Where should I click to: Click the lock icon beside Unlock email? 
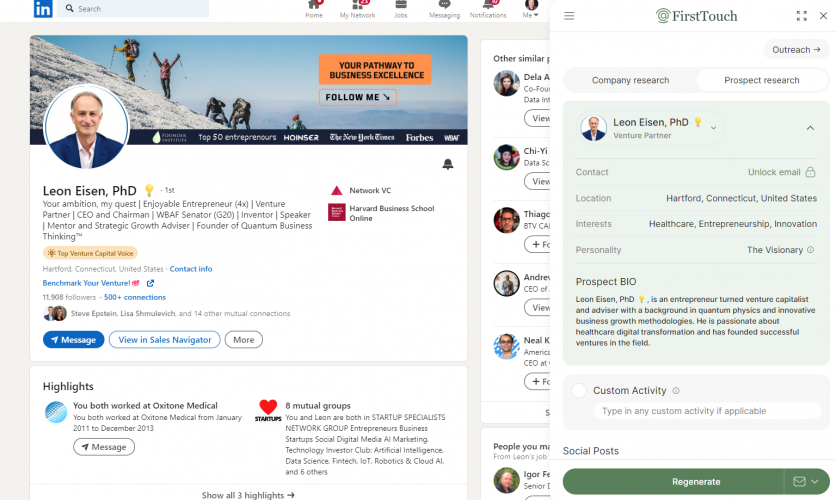(810, 172)
